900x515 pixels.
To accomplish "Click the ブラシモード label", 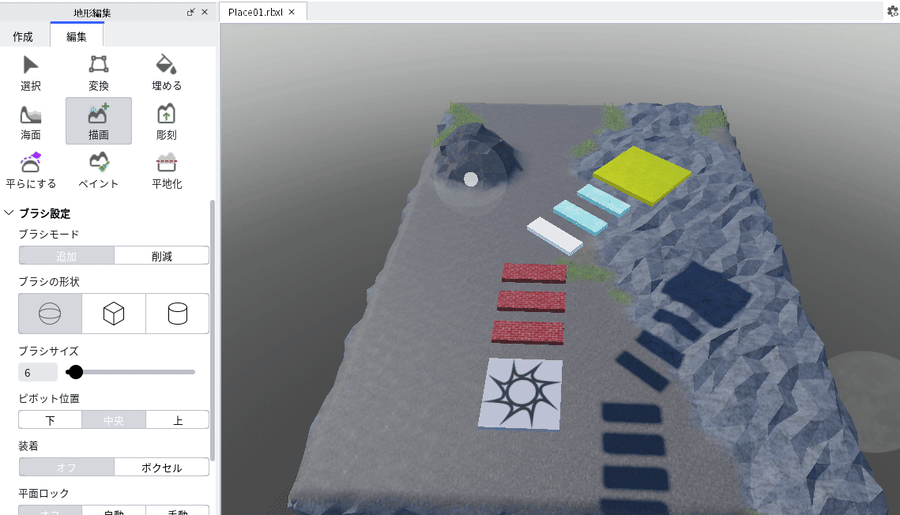I will click(49, 234).
